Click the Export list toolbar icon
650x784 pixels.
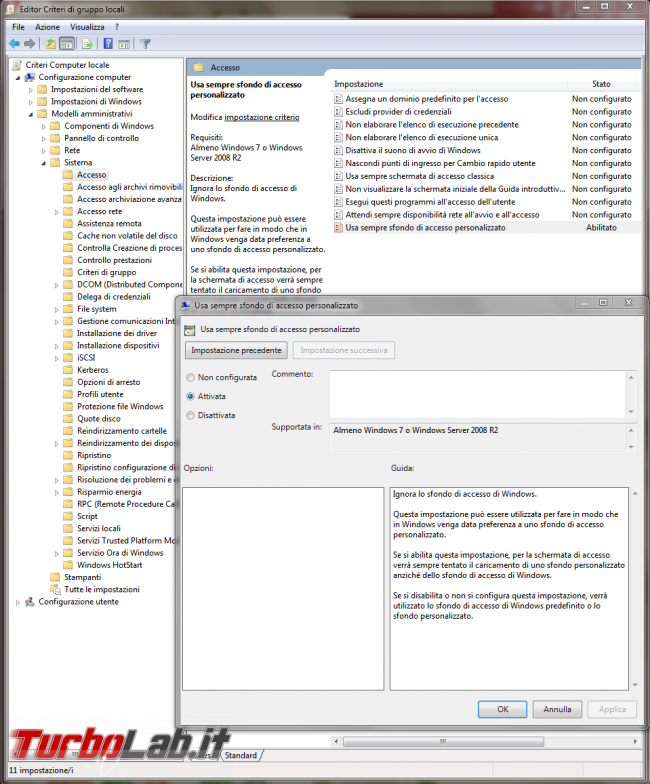click(x=88, y=44)
